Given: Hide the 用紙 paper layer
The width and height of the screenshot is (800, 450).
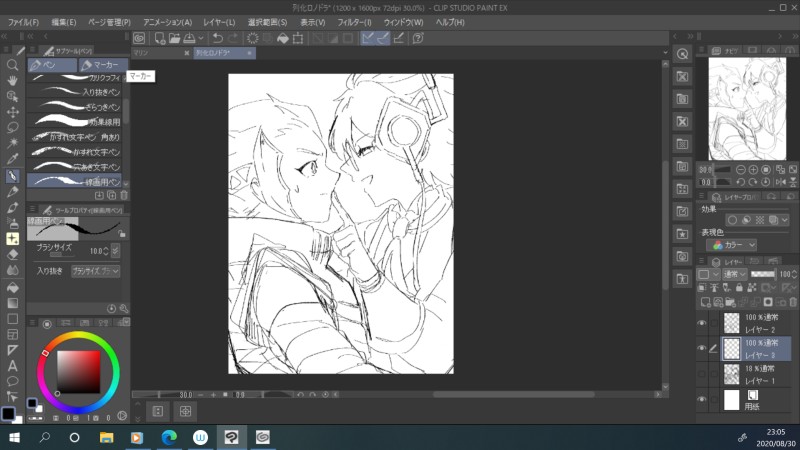Looking at the screenshot, I should click(702, 400).
